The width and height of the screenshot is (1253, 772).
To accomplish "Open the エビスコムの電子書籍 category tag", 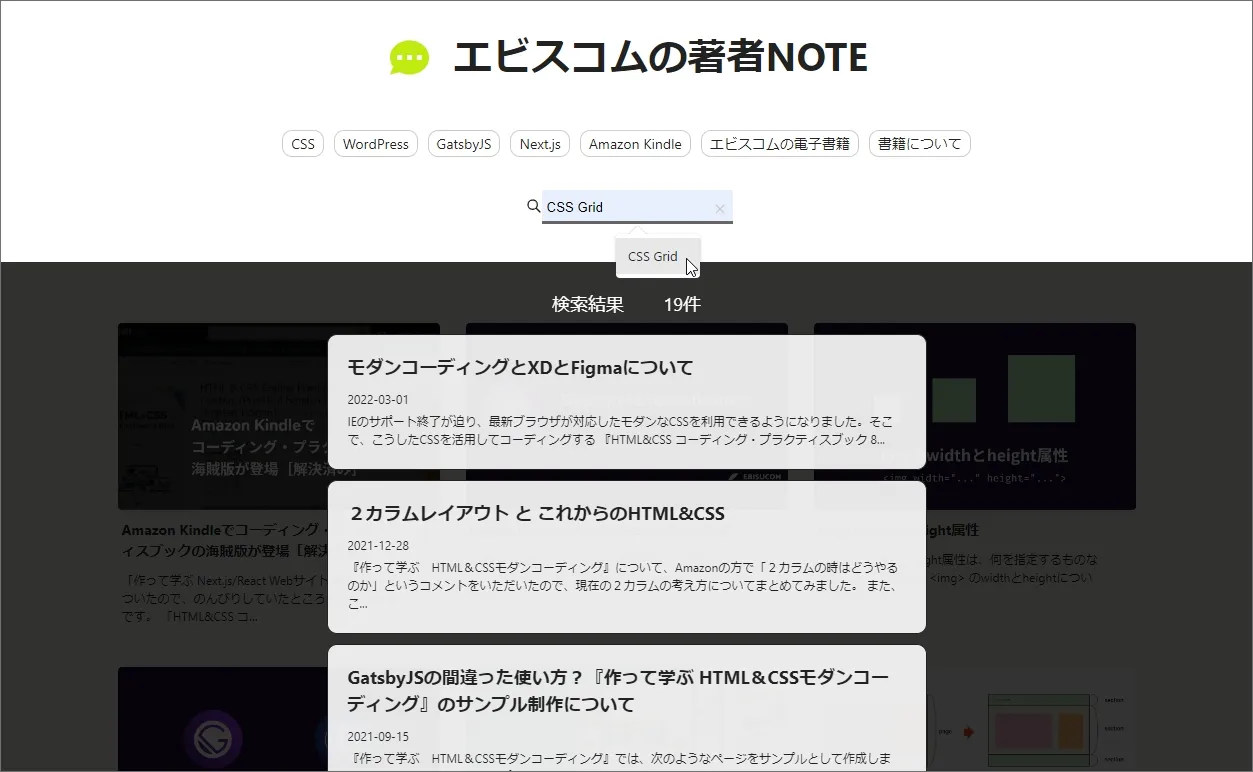I will pos(780,144).
